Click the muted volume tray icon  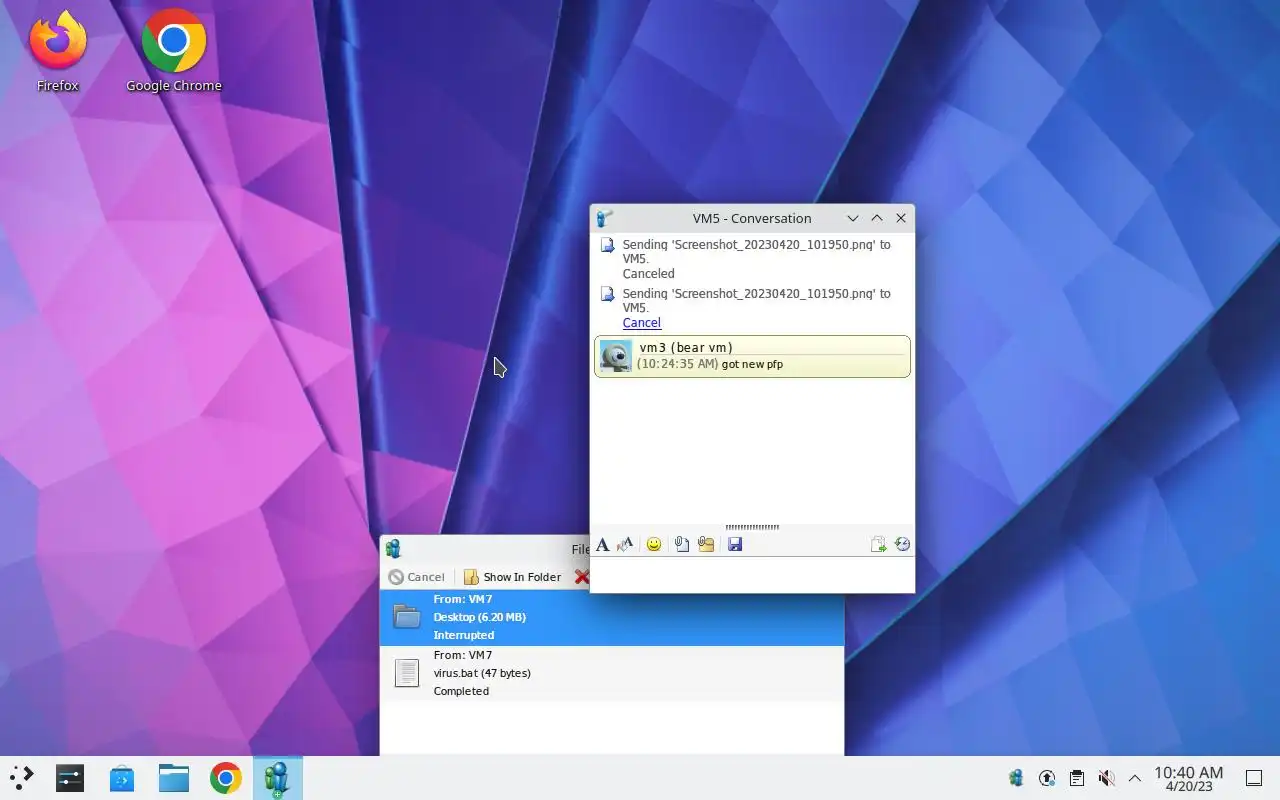click(1106, 778)
